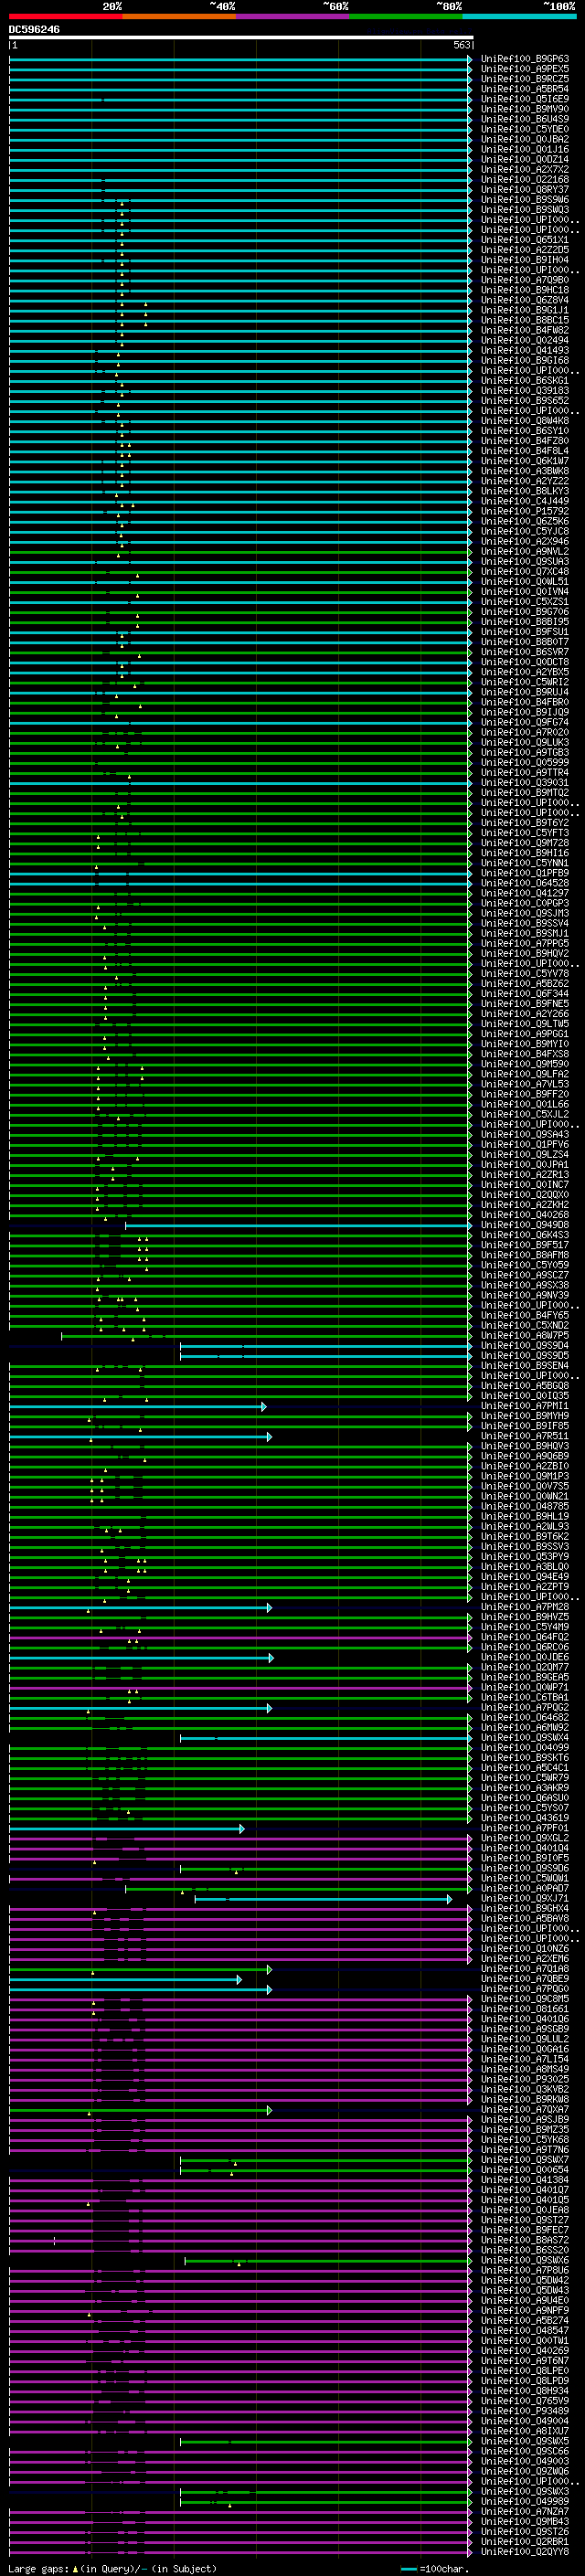Select hit label UniRef100_Q9S9D4
Image resolution: width=585 pixels, height=2576 pixels.
point(525,1345)
